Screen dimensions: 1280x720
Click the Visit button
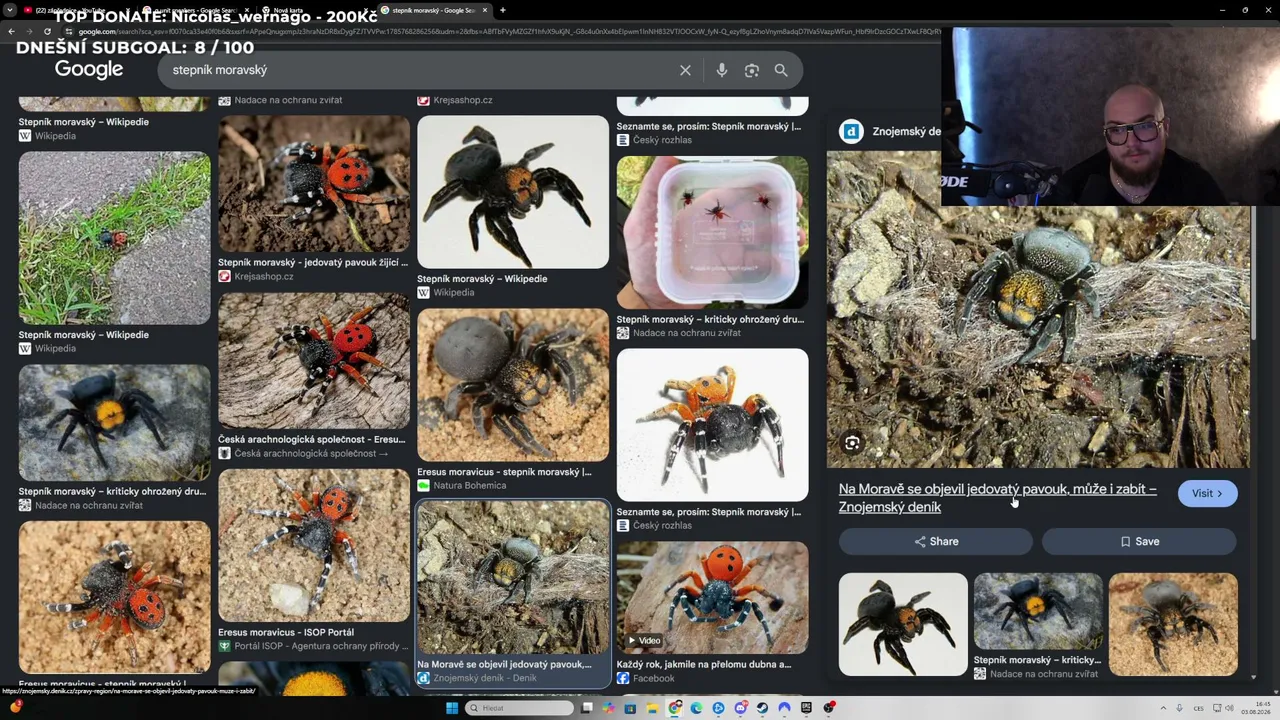pos(1207,493)
